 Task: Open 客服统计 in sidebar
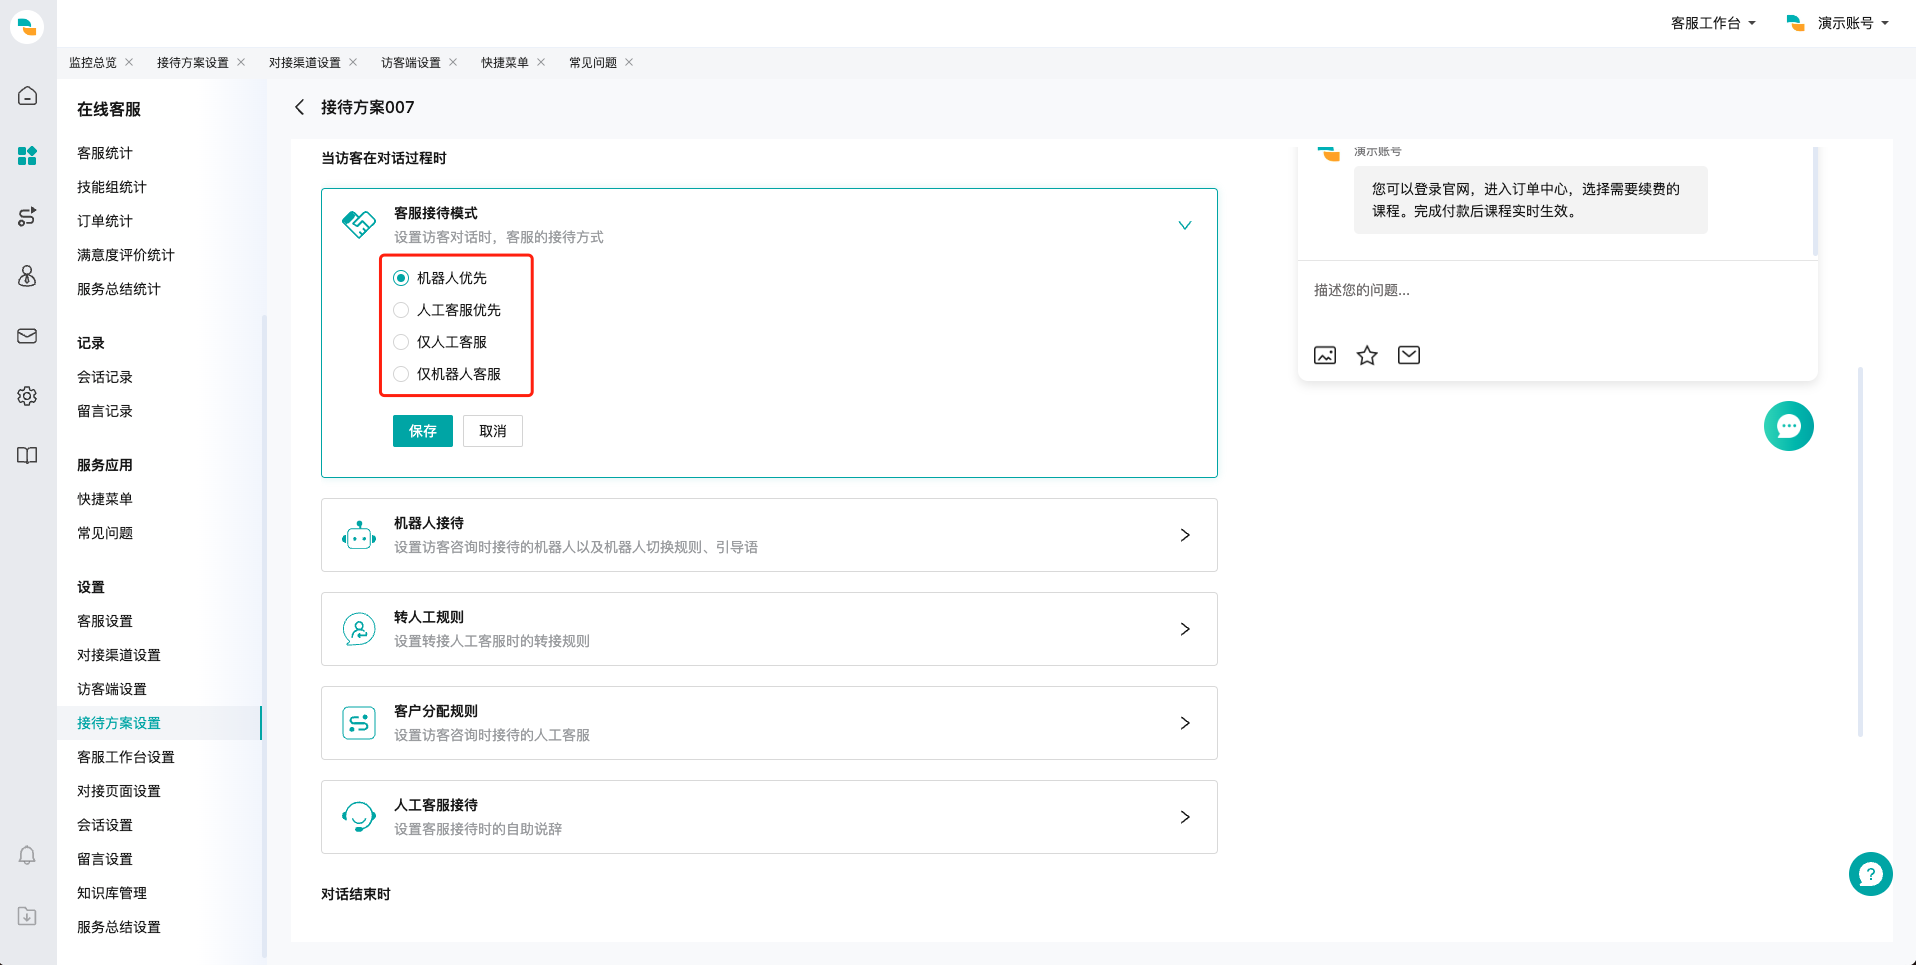(x=105, y=153)
